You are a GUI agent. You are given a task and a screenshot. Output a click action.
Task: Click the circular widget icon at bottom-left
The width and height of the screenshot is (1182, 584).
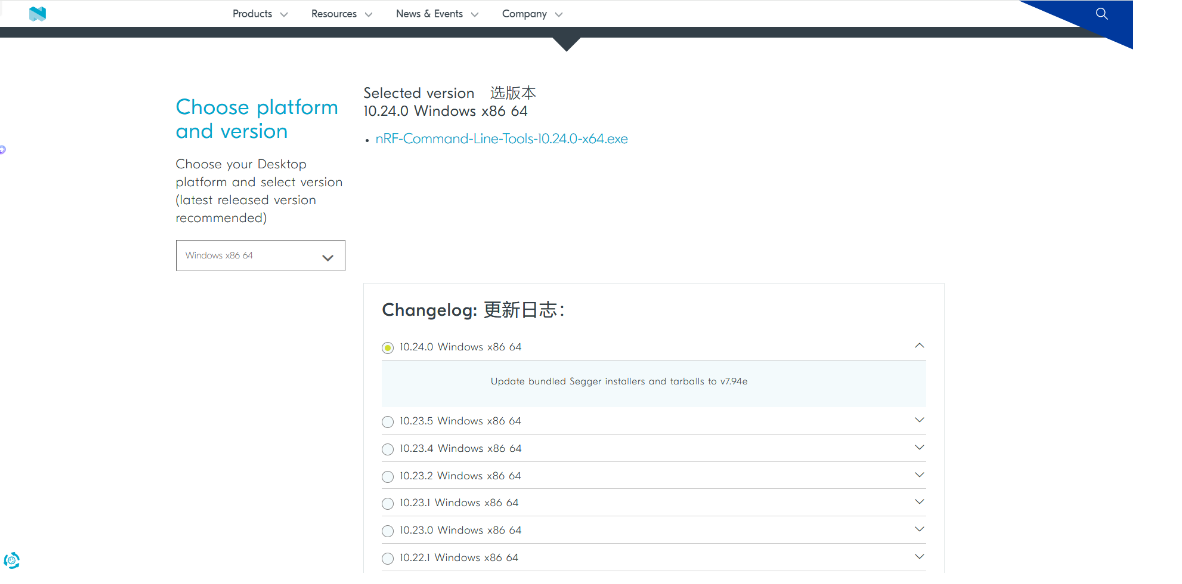(11, 561)
